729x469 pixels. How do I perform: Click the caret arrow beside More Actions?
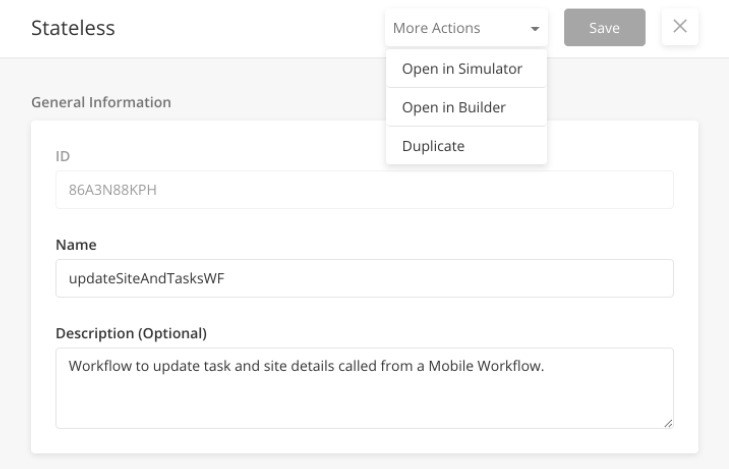coord(535,29)
